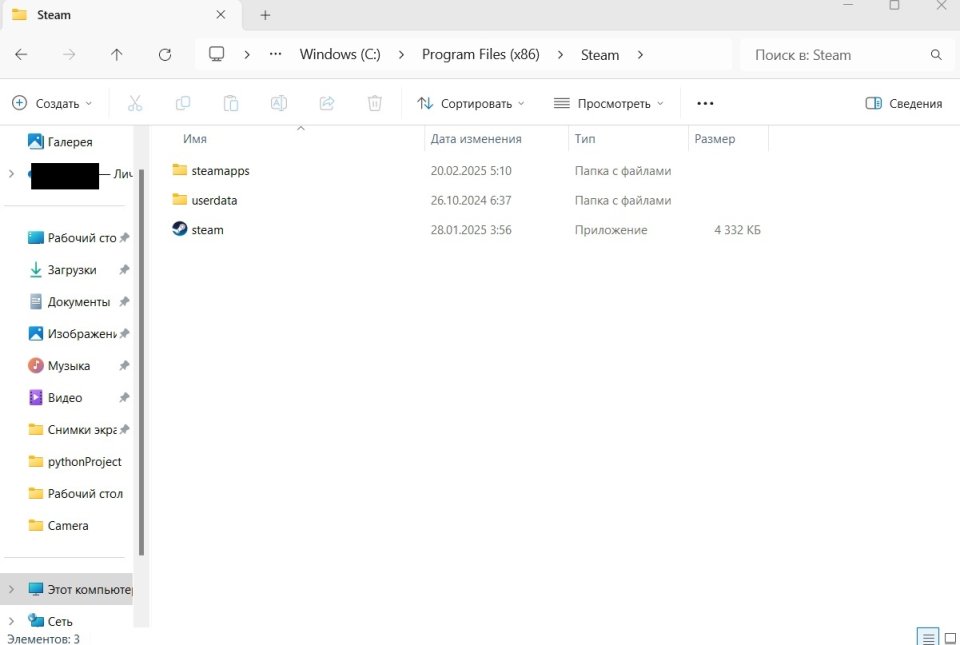Click the Share icon in toolbar
Screen dimensions: 960x645
click(x=327, y=103)
